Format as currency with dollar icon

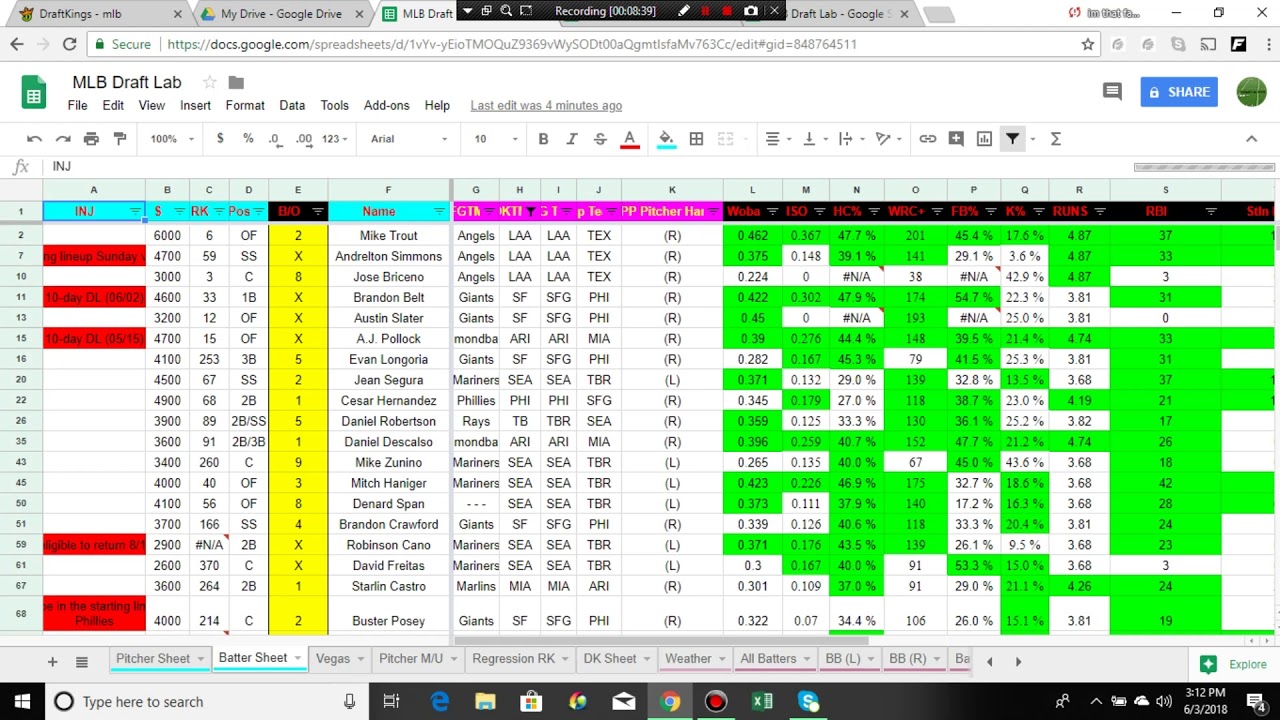pyautogui.click(x=220, y=139)
